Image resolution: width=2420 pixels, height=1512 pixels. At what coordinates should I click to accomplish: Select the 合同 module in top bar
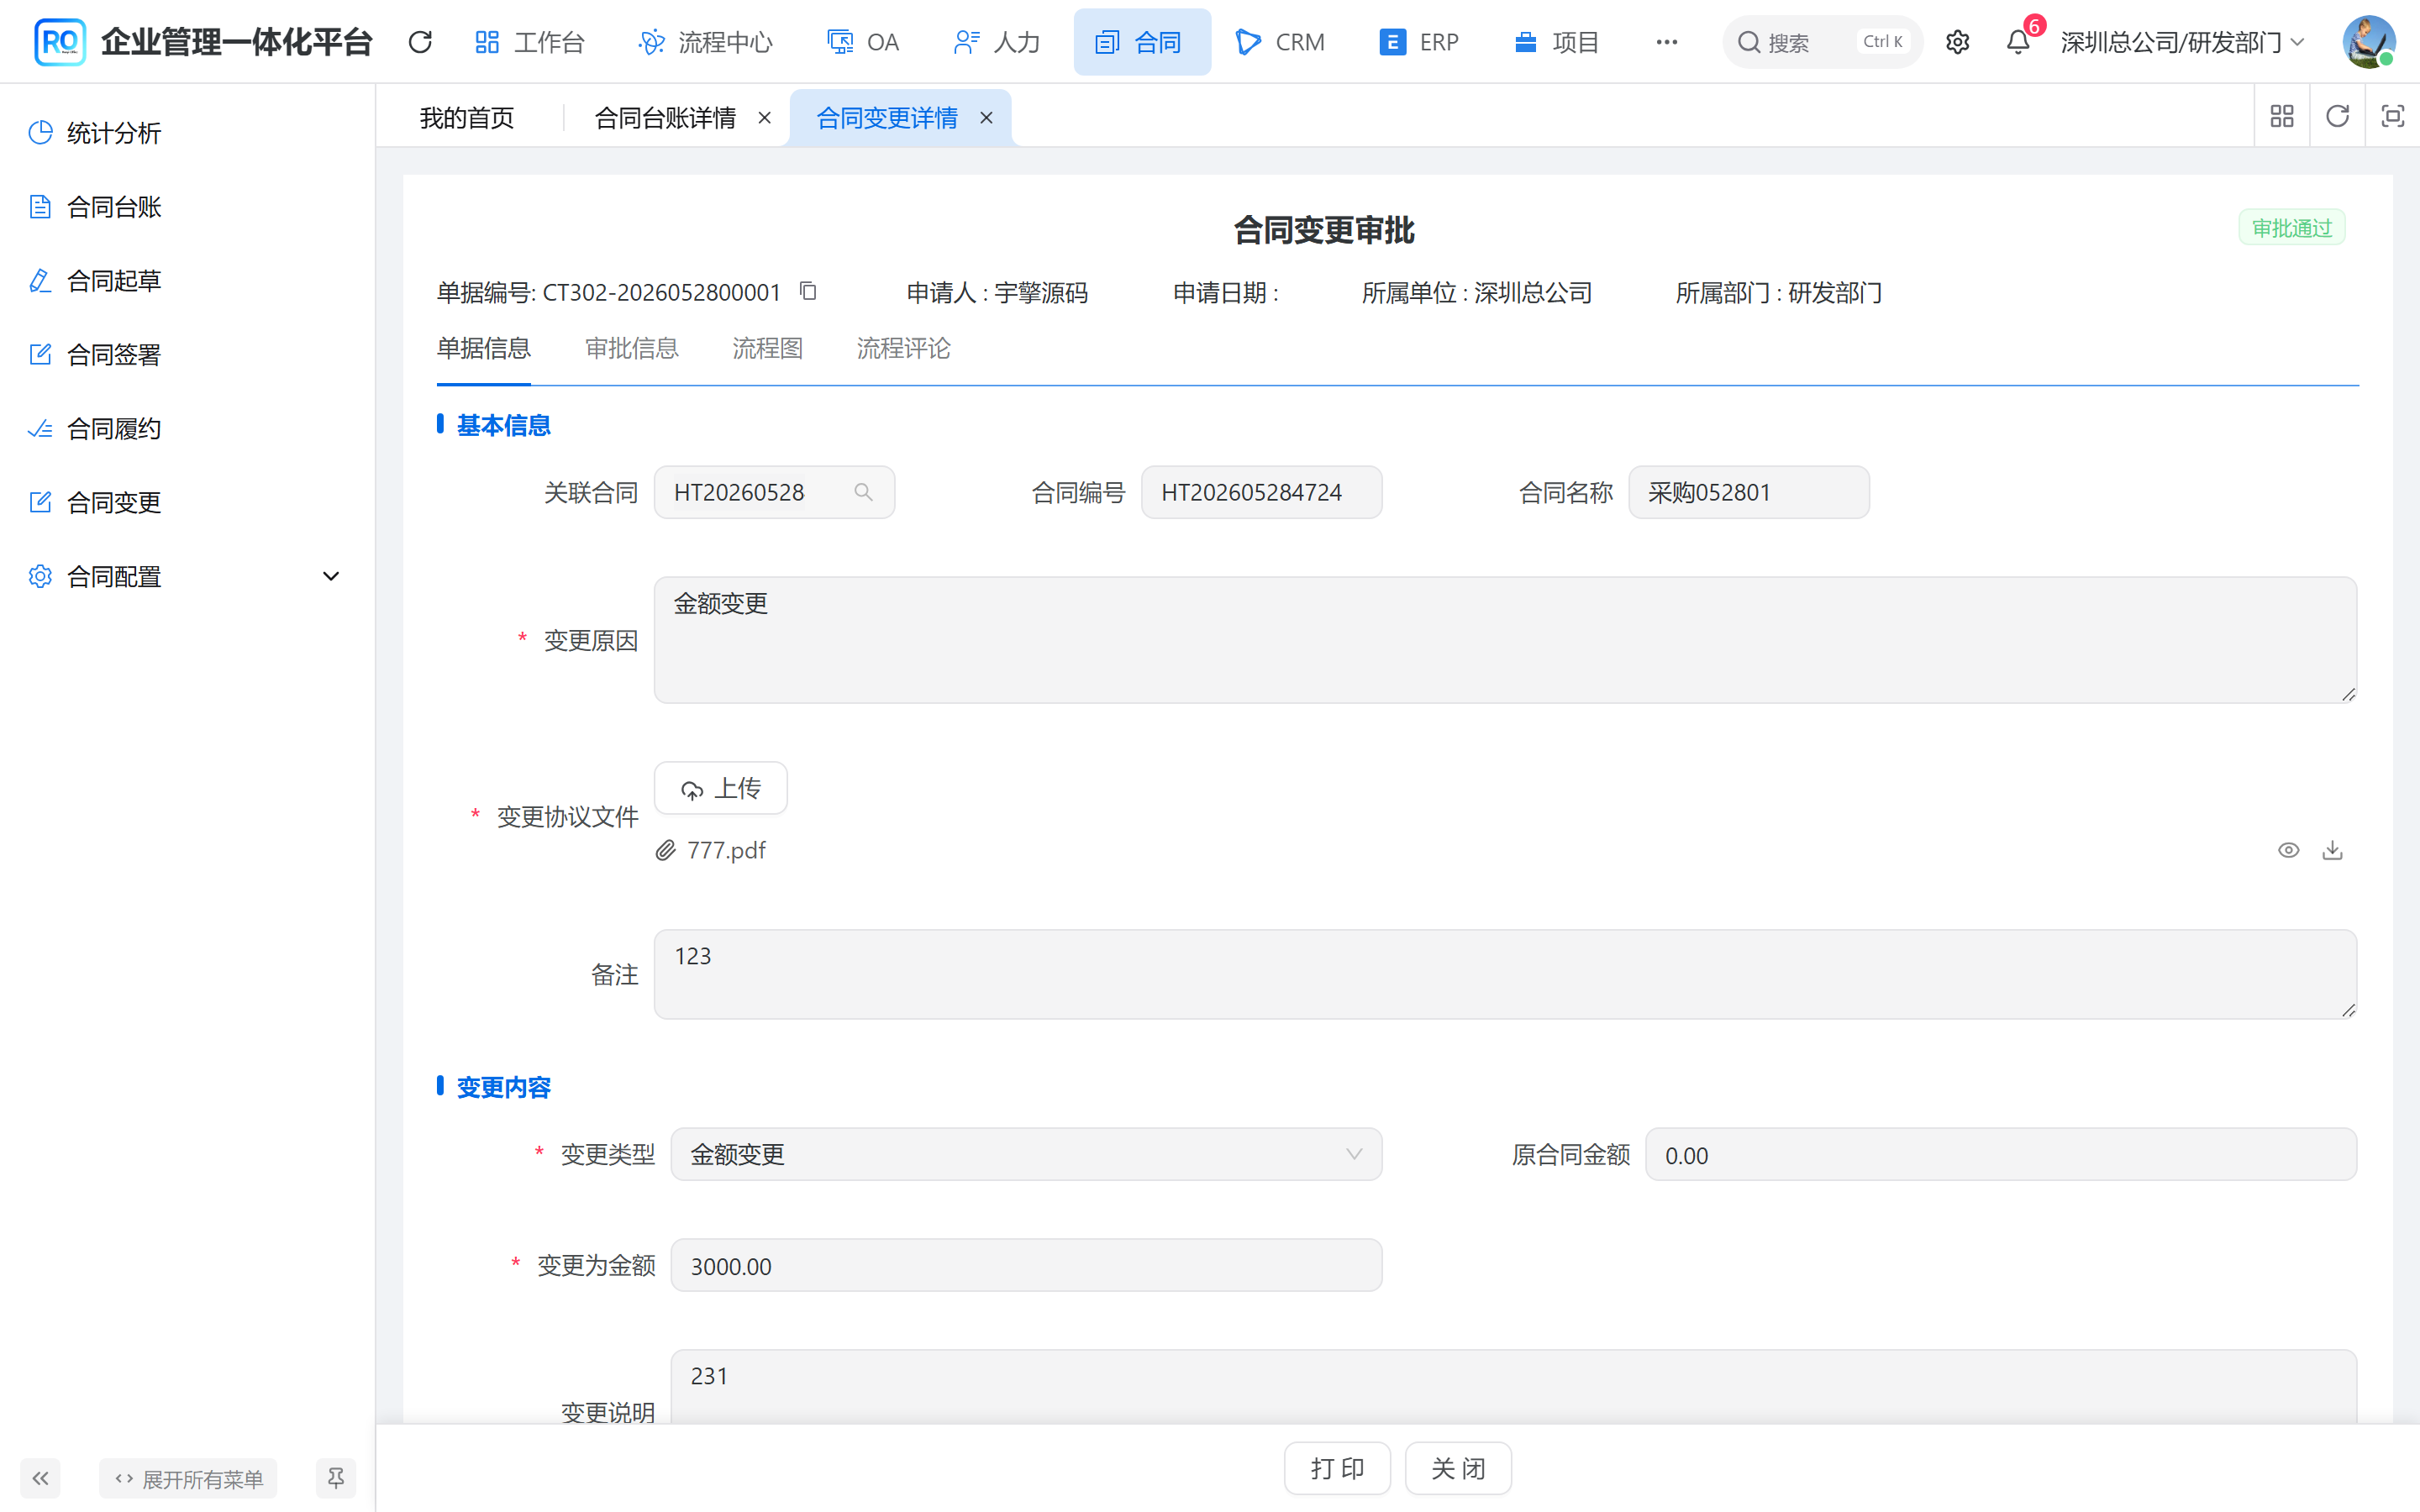point(1142,42)
